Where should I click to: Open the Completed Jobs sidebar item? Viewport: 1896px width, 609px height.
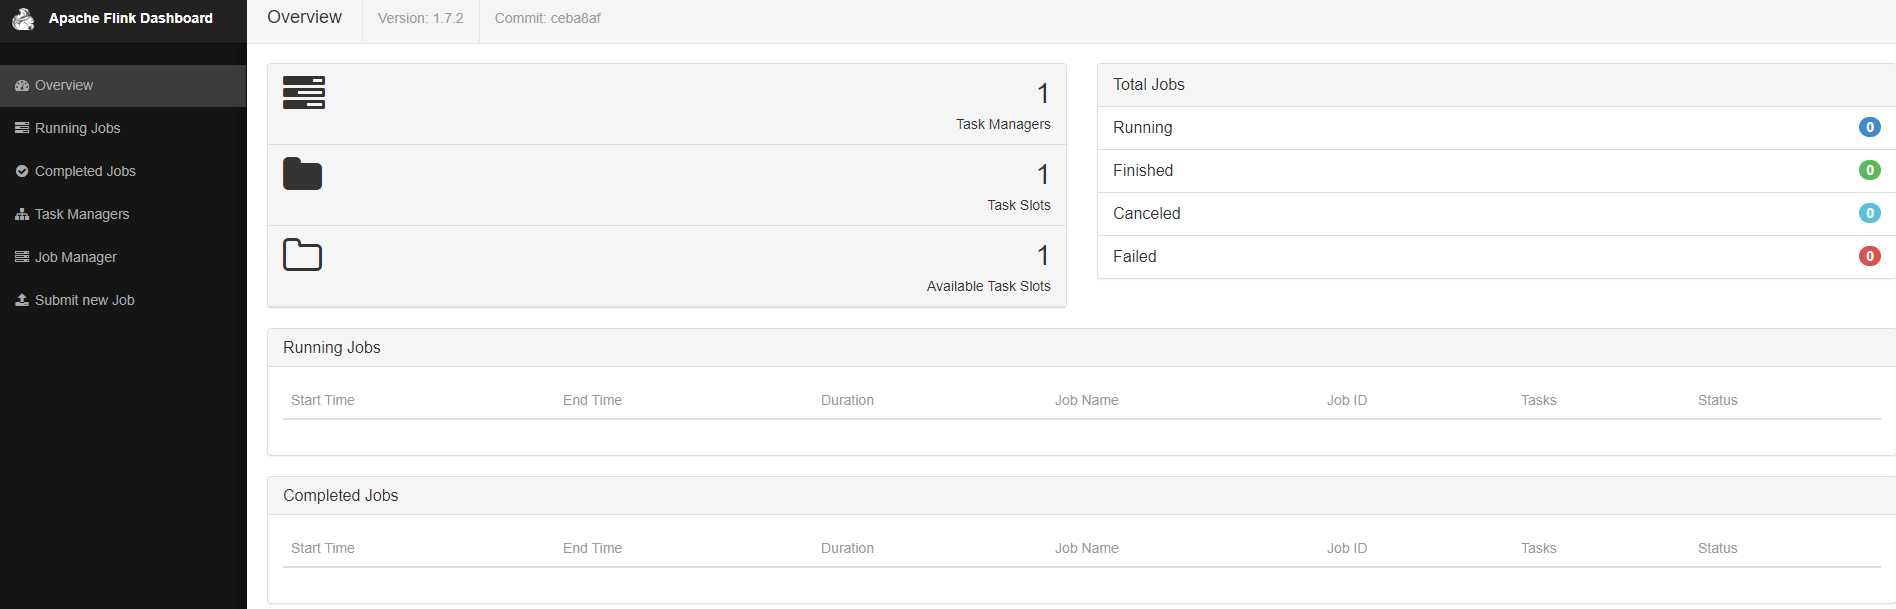coord(85,171)
